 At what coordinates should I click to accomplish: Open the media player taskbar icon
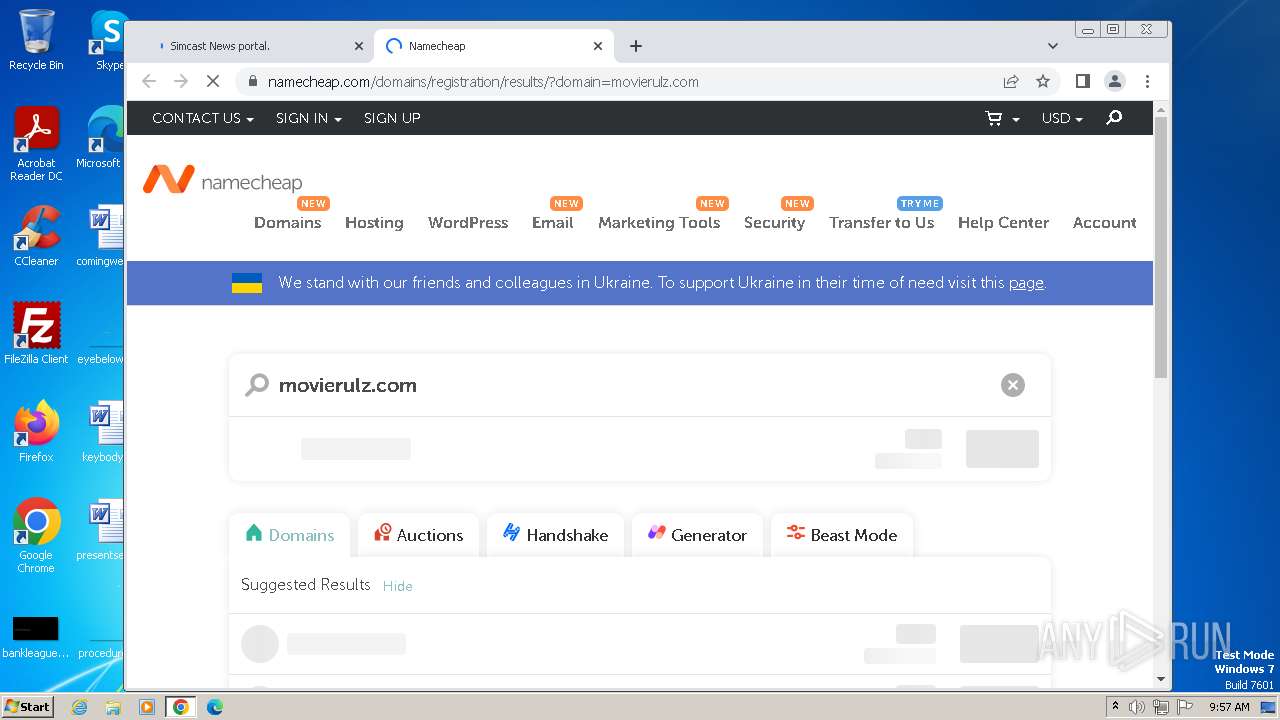coord(147,707)
